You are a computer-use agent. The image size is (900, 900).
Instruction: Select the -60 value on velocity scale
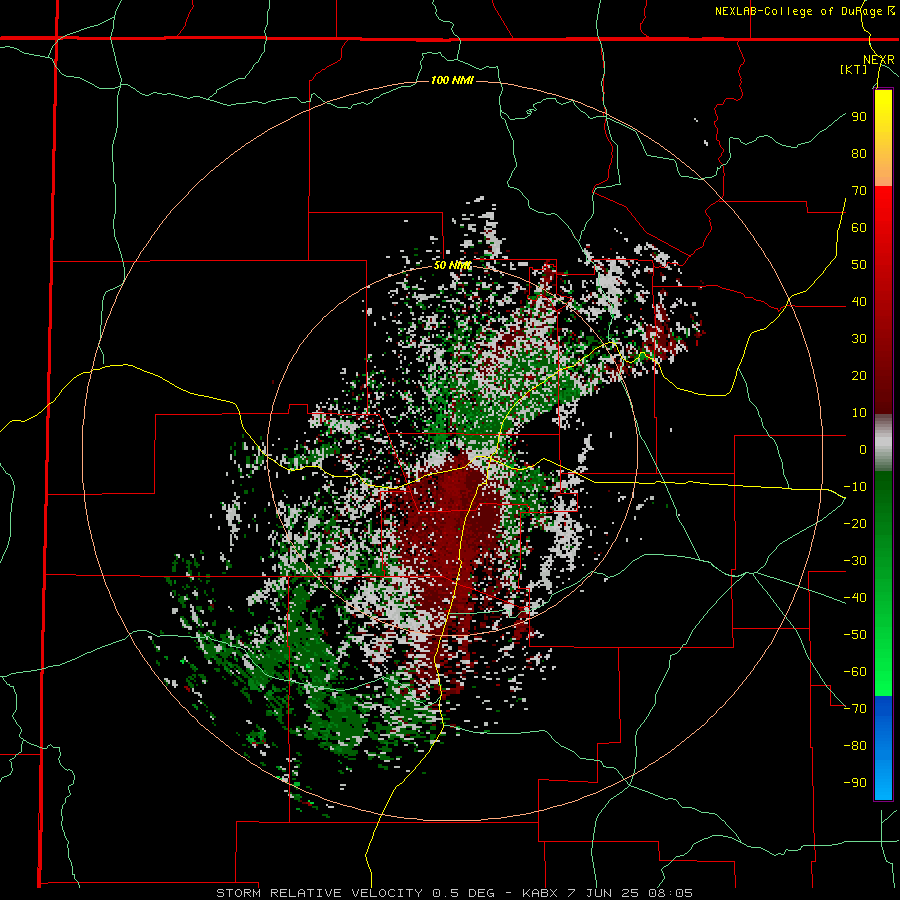pos(855,672)
